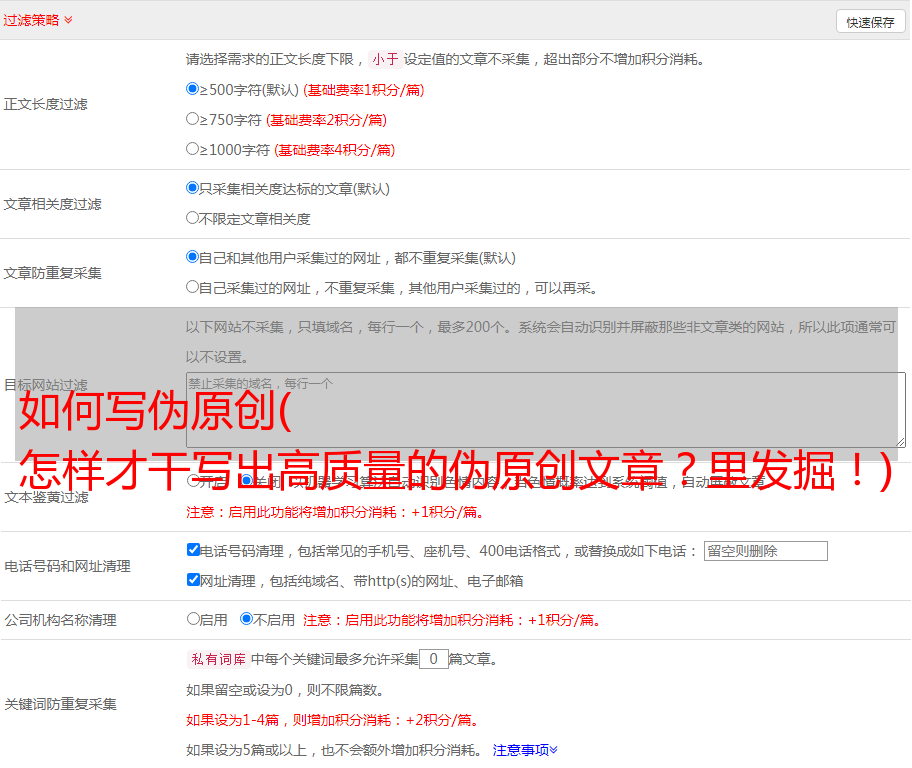Screen dimensions: 912x768
Task: Uncheck the 网址清理 checkbox
Action: coord(194,580)
